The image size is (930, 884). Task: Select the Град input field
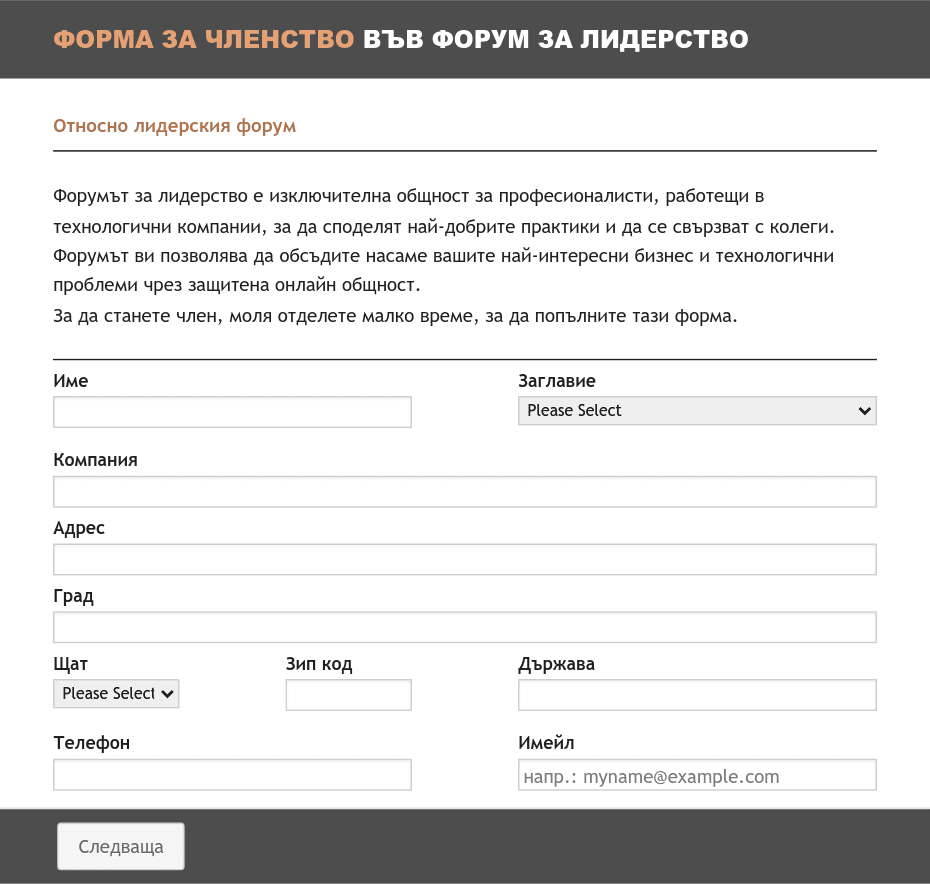pos(464,627)
